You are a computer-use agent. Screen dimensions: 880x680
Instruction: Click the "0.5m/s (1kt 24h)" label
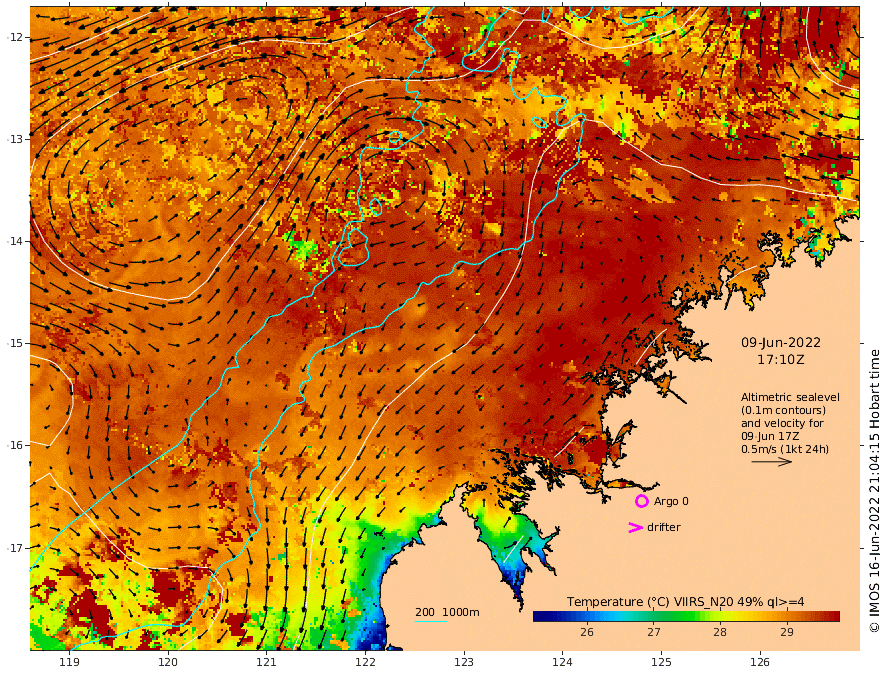(x=785, y=449)
